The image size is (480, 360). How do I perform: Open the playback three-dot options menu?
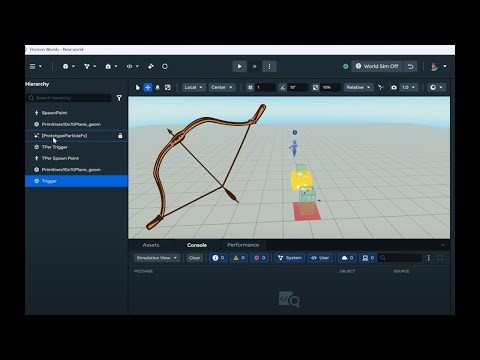click(269, 66)
